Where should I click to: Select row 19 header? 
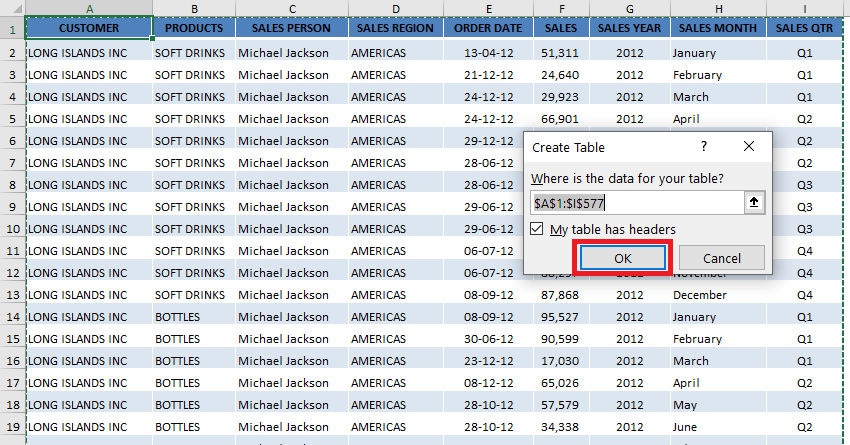pos(12,427)
